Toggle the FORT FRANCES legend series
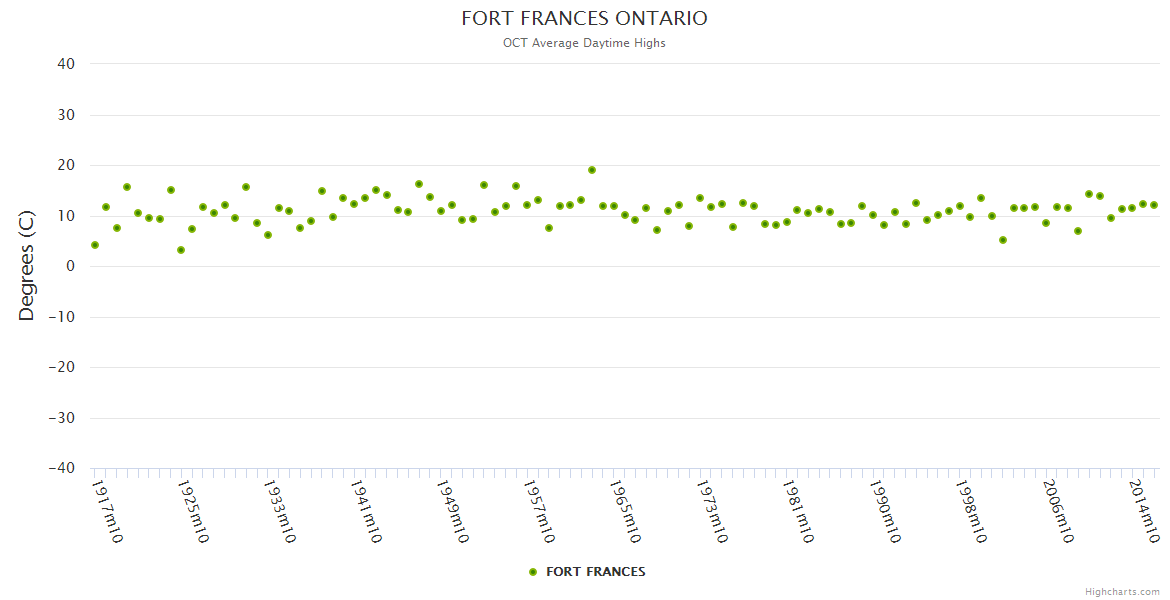 pyautogui.click(x=595, y=572)
